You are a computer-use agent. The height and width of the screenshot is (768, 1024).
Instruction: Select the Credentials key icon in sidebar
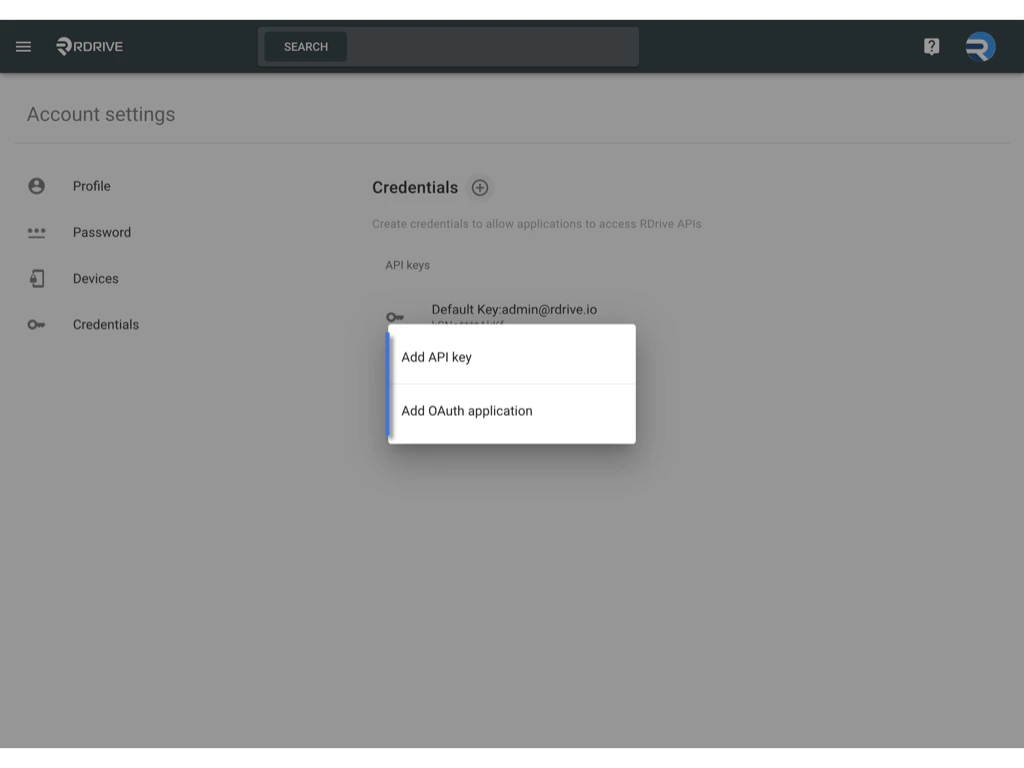point(37,324)
